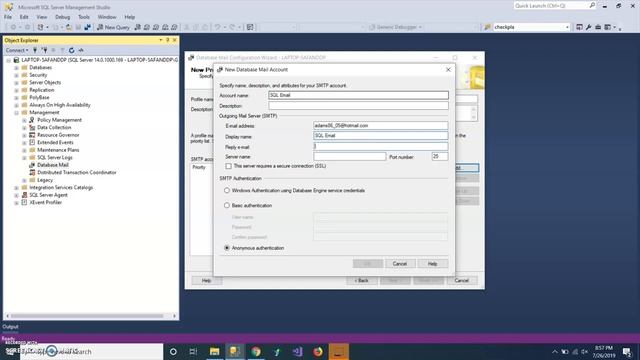Click Cancel in New Database Mail Account dialog
Image resolution: width=640 pixels, height=360 pixels.
[x=400, y=264]
